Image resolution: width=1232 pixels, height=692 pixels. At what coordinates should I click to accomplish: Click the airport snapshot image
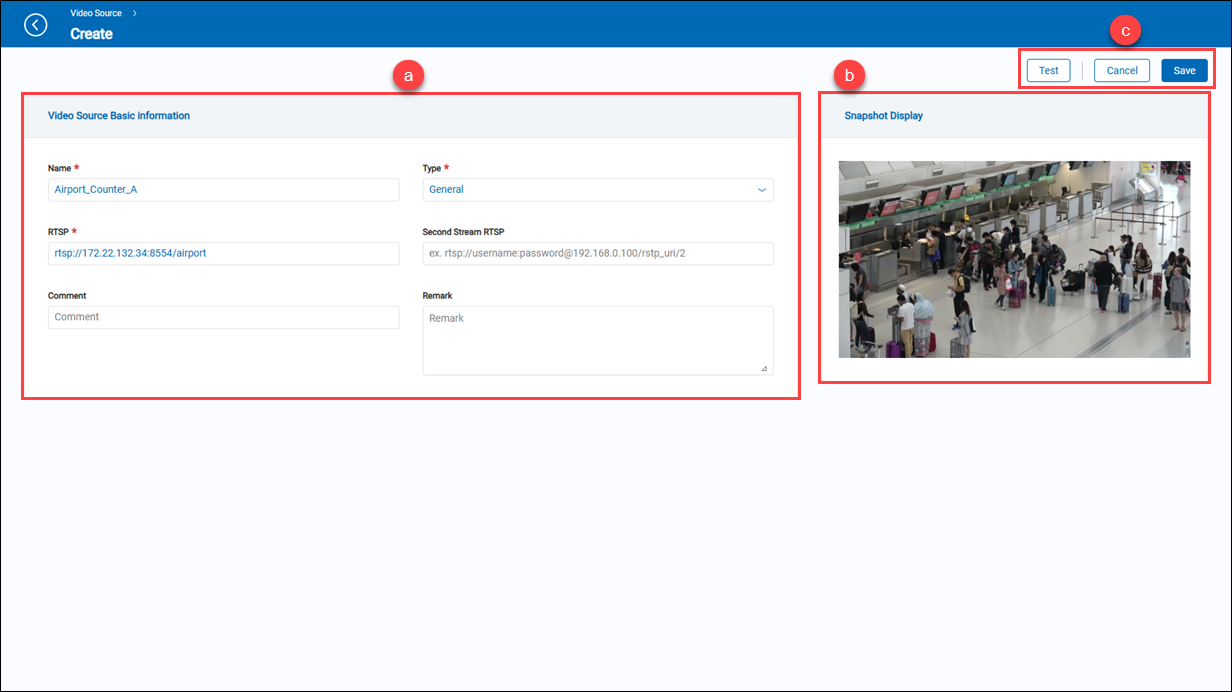tap(1014, 259)
